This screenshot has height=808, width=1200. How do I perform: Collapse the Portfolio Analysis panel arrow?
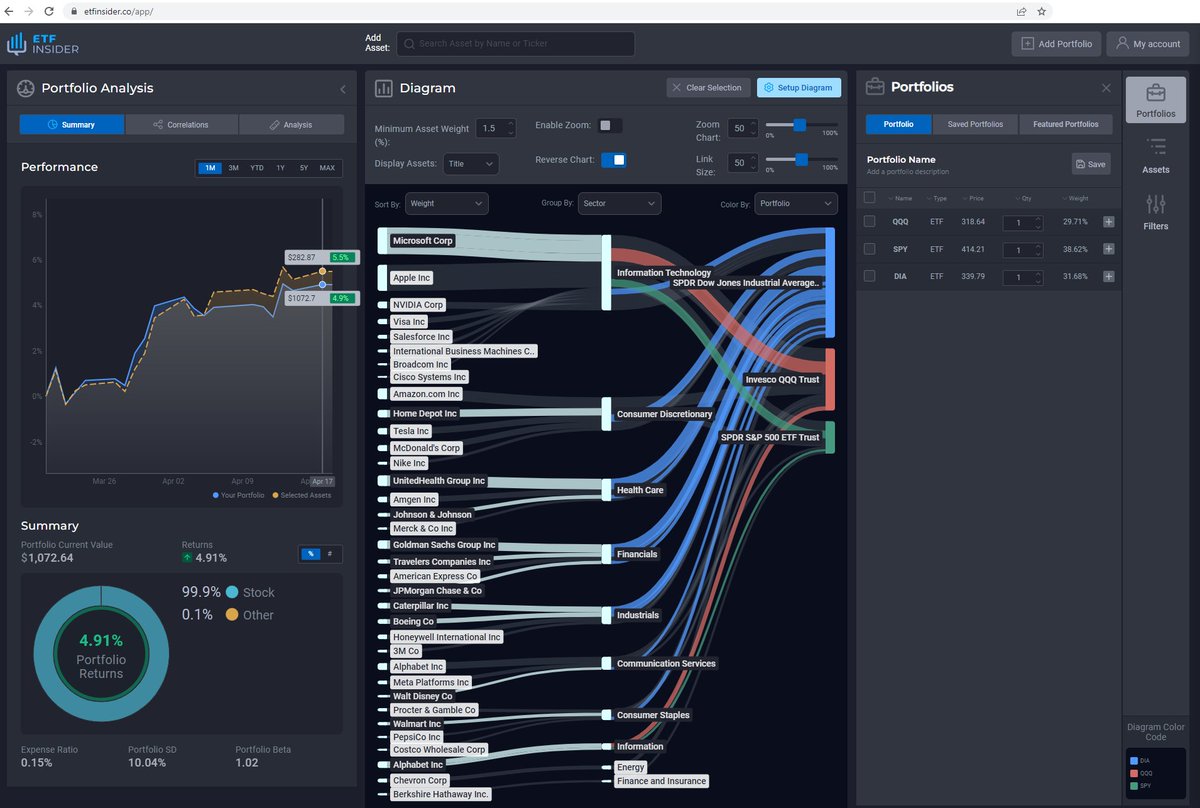tap(343, 89)
